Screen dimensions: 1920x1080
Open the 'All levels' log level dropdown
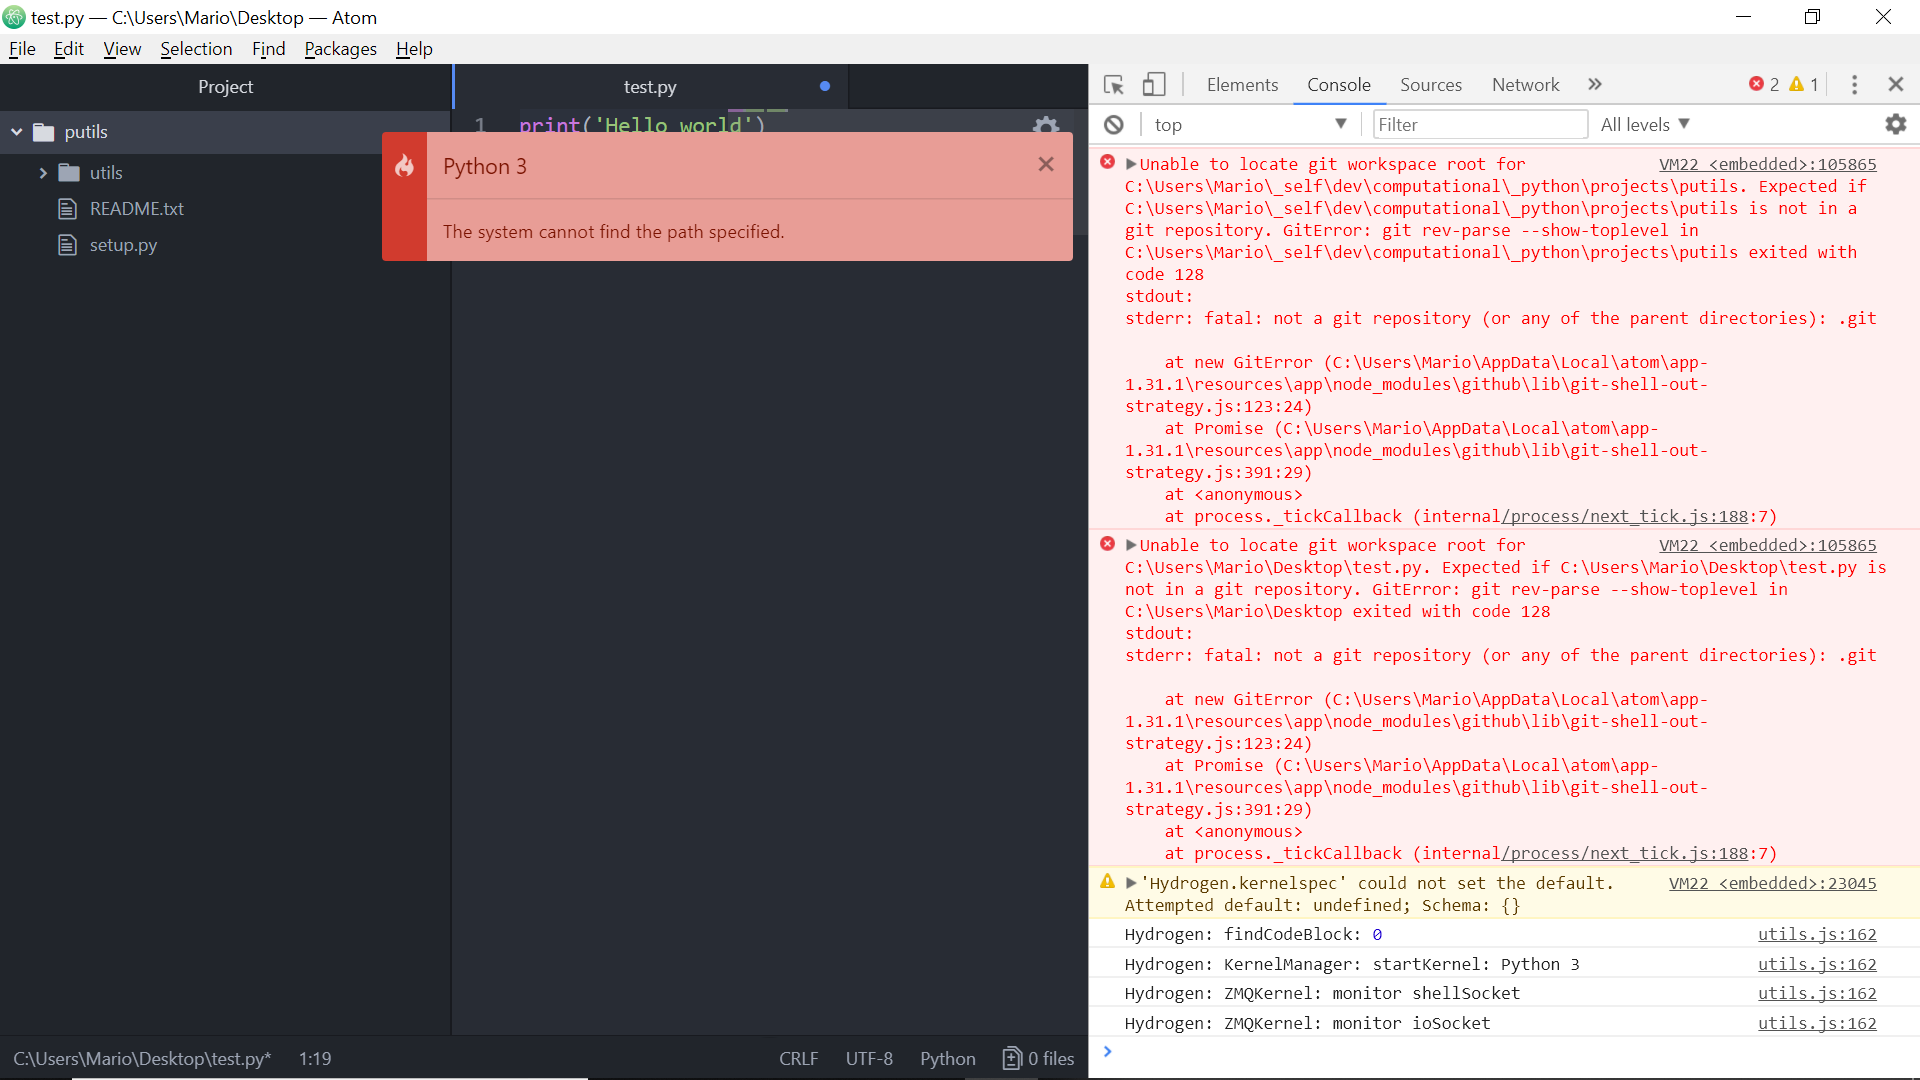click(x=1643, y=124)
